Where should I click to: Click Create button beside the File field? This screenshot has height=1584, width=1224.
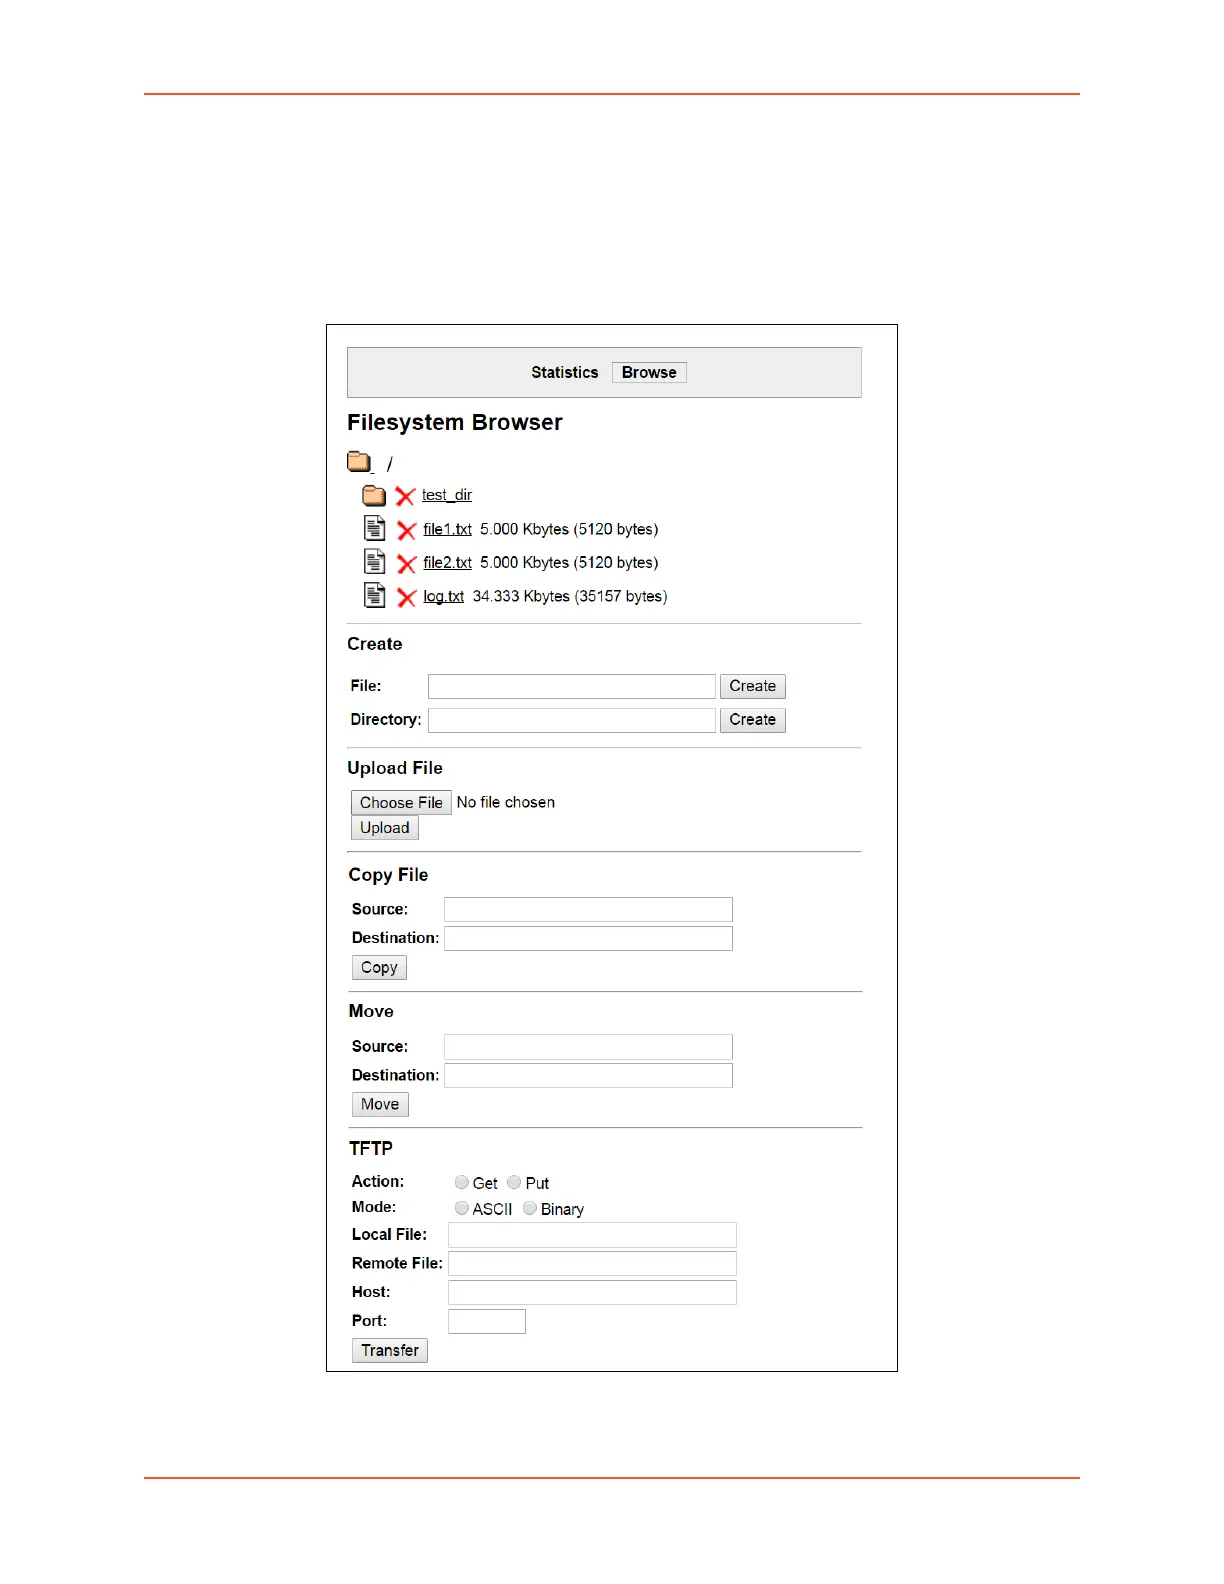click(753, 686)
